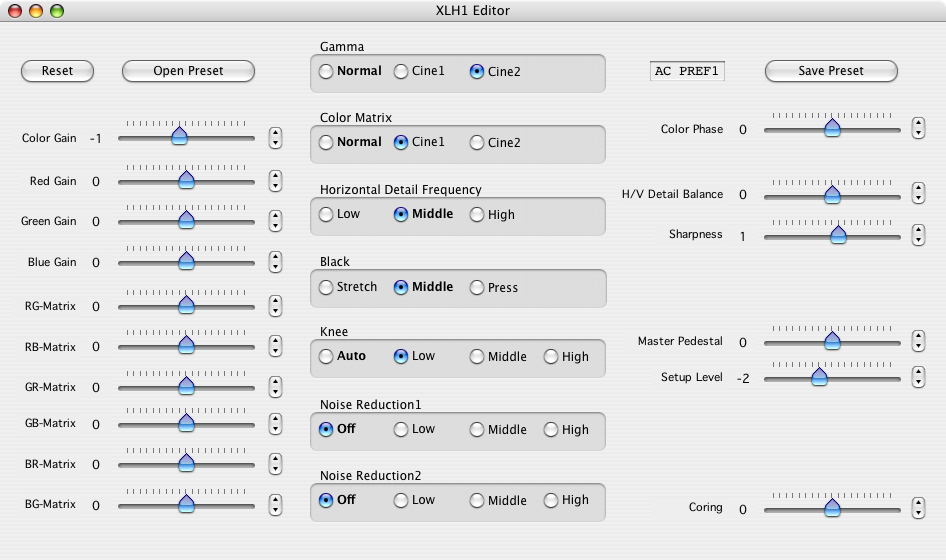Open a preset with Open Preset
Image resolution: width=946 pixels, height=560 pixels.
pos(188,71)
